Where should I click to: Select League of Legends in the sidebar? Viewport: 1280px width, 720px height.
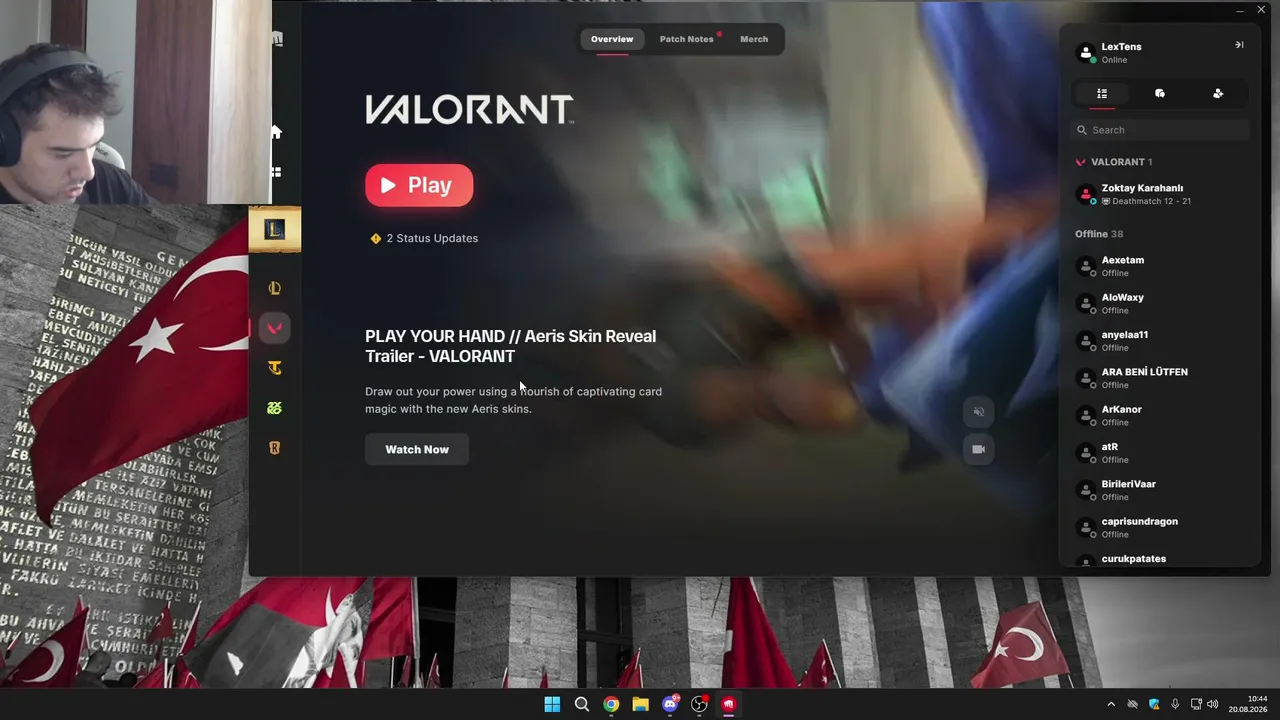click(x=275, y=288)
